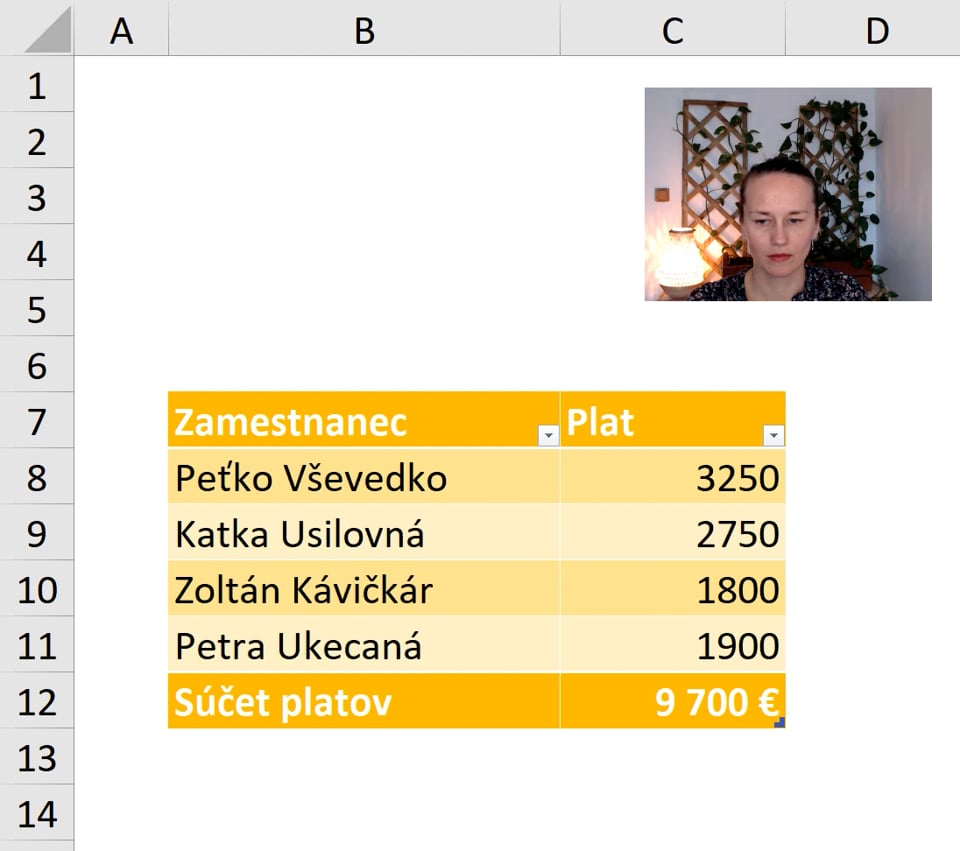Select row 2 header
Image resolution: width=960 pixels, height=851 pixels.
(x=37, y=140)
